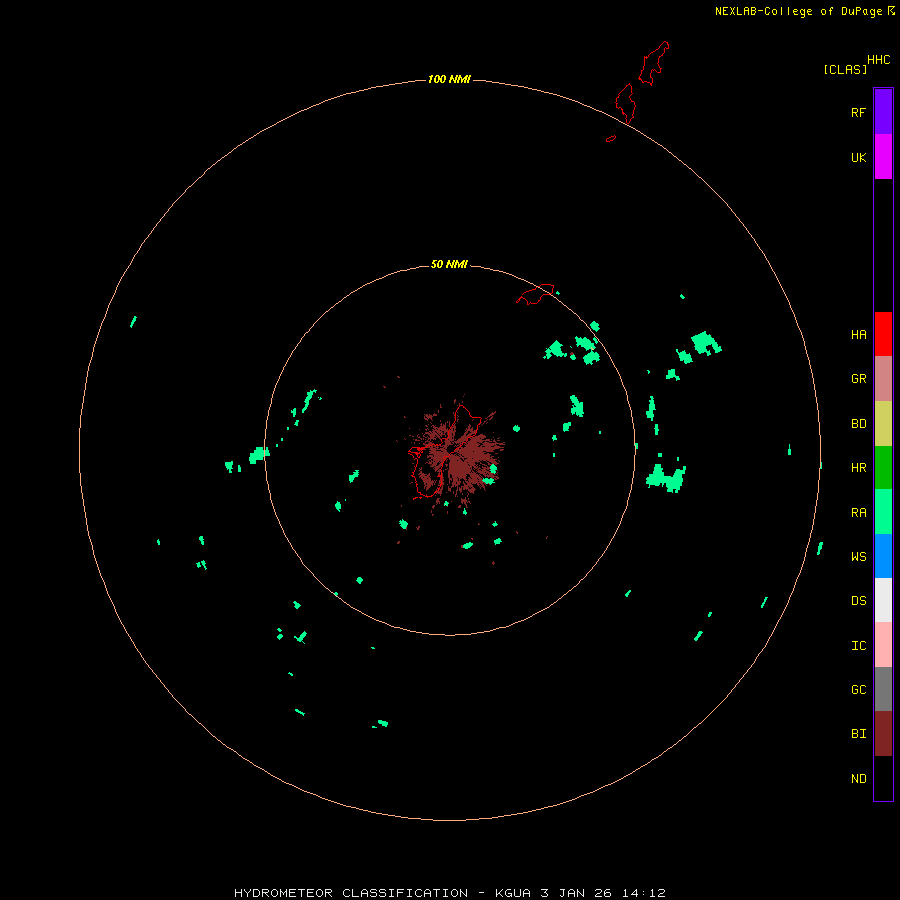Click the '14:12' timestamp
The height and width of the screenshot is (900, 900).
643,893
